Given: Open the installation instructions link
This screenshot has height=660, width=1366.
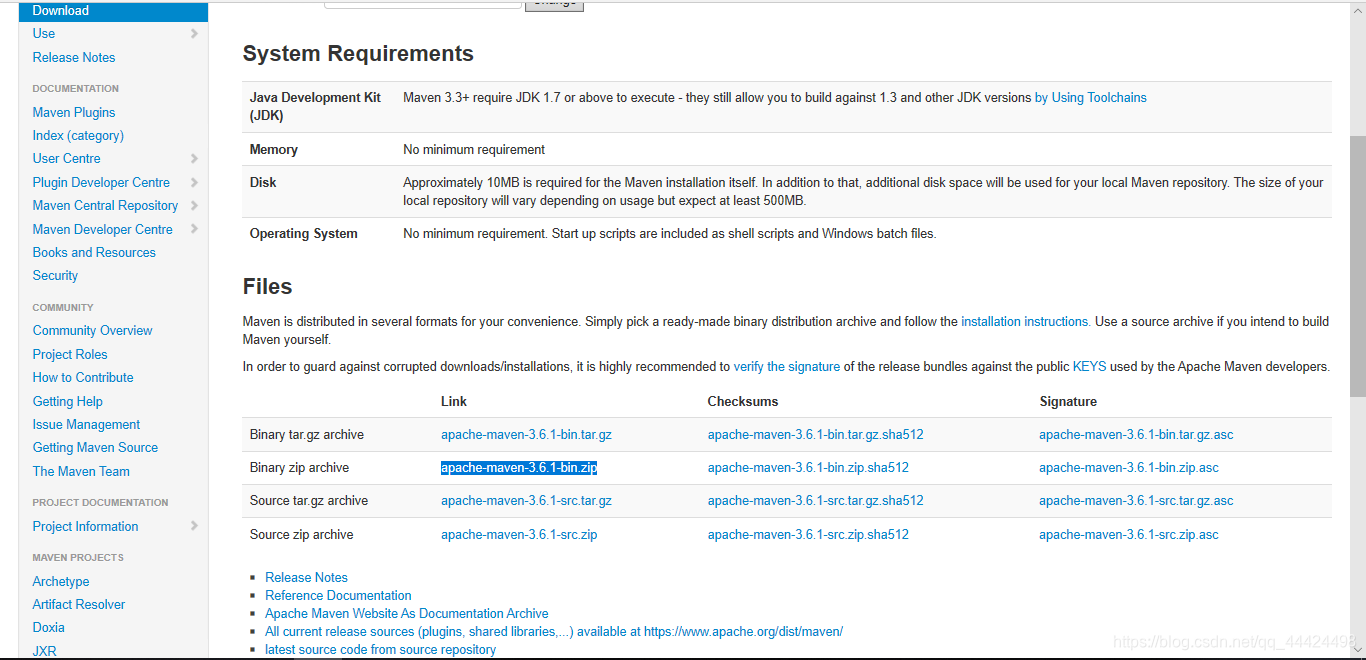Looking at the screenshot, I should point(1026,322).
